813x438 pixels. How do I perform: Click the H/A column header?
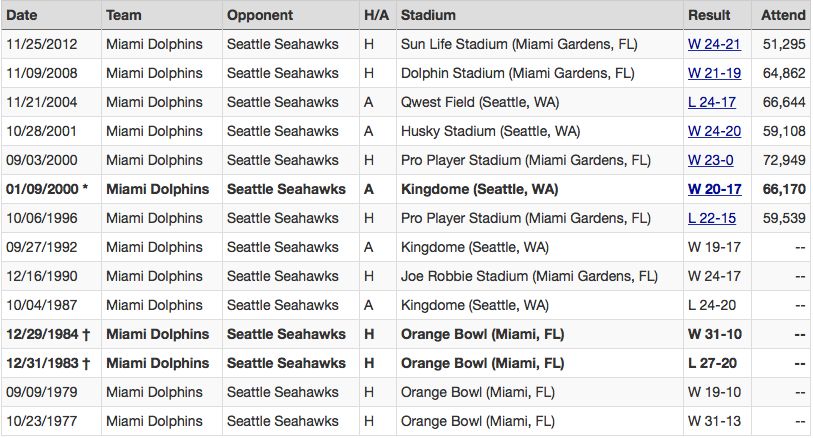tap(376, 15)
